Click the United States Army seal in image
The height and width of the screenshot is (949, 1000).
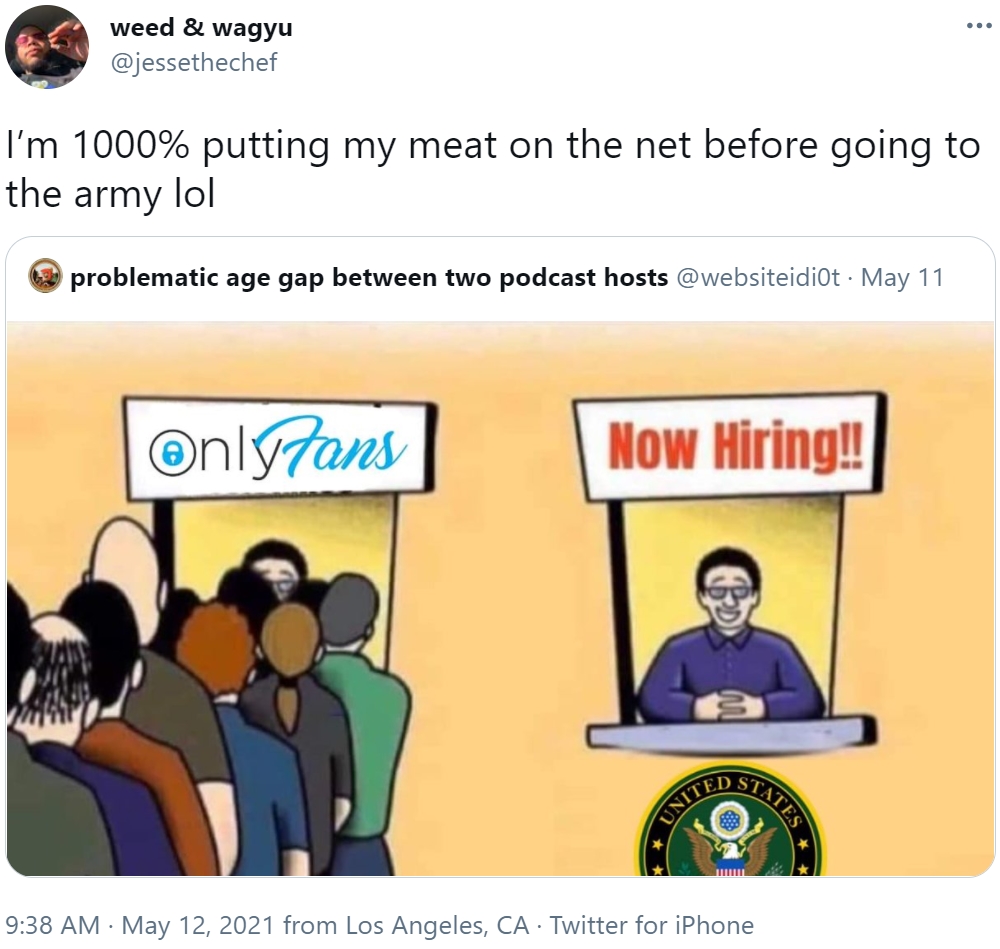730,821
